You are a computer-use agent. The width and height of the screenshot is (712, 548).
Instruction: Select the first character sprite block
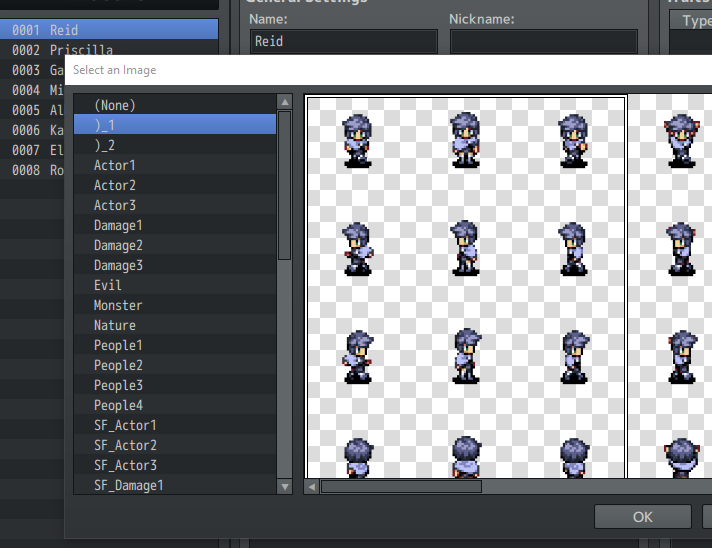(x=465, y=287)
